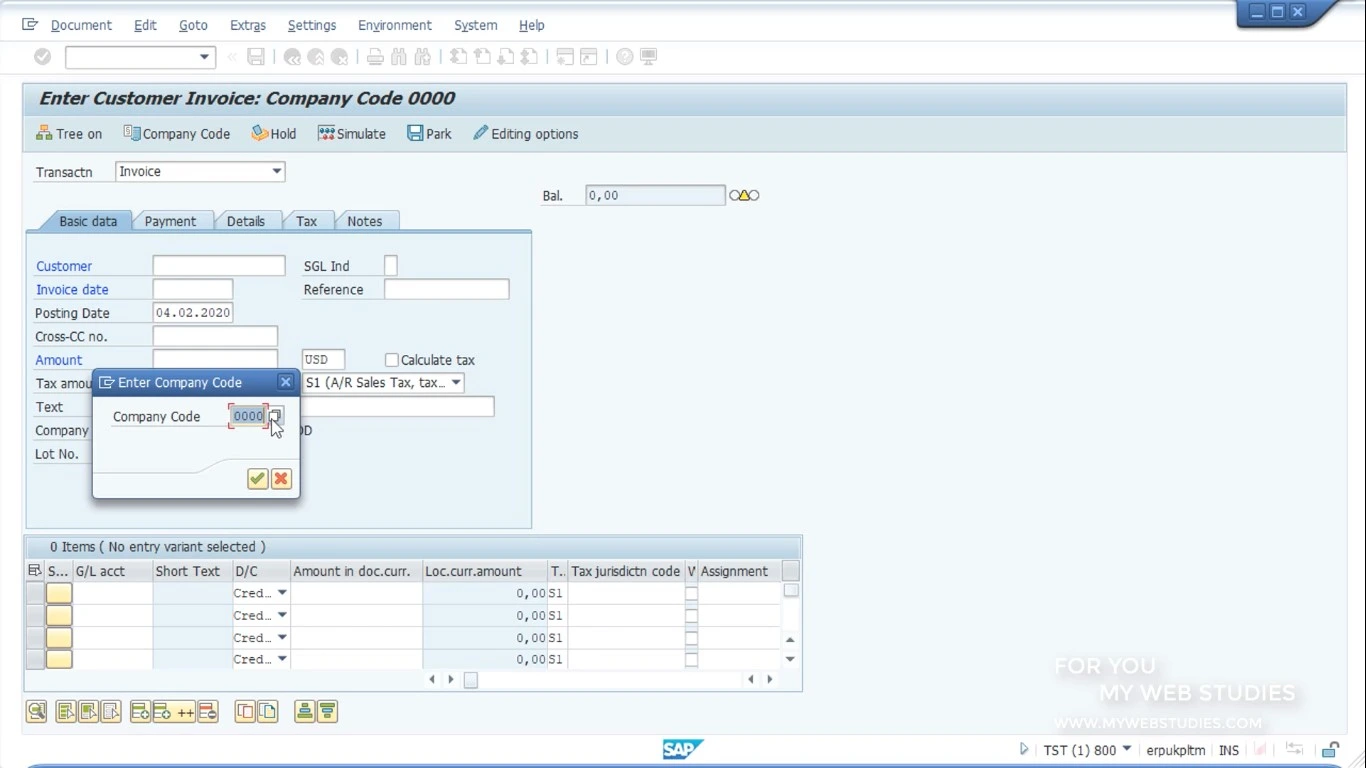Click the Sort descending icon below table
The image size is (1366, 768).
[x=327, y=712]
